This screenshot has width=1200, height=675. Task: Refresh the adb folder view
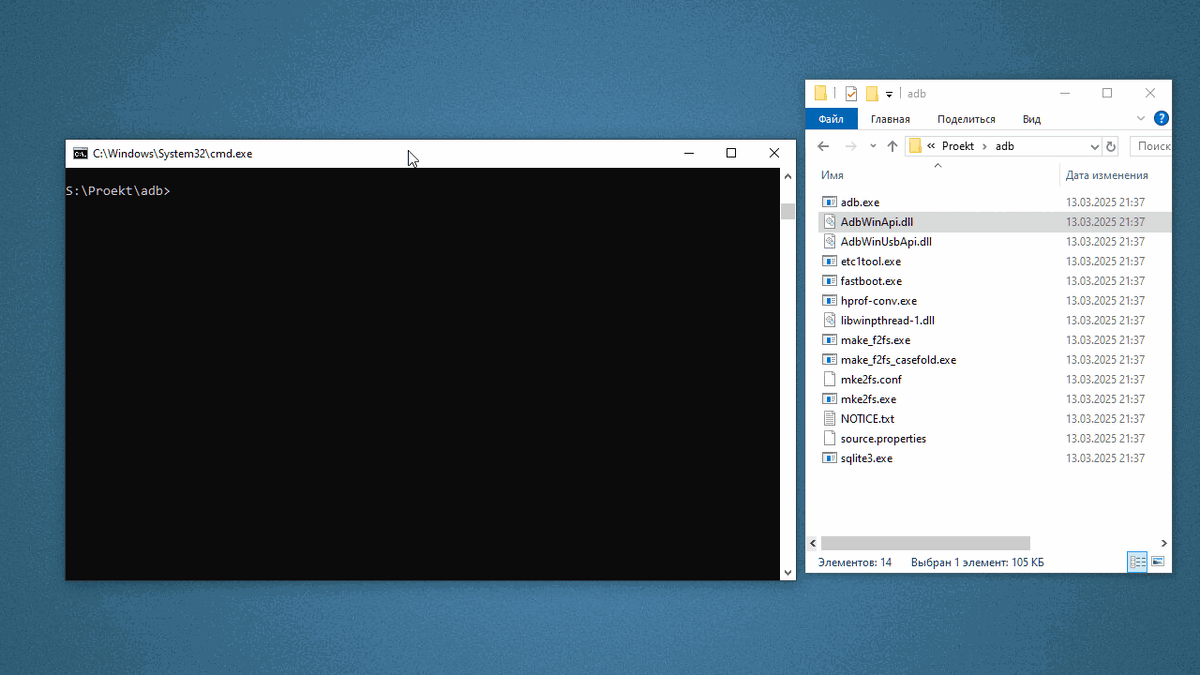pyautogui.click(x=1111, y=146)
